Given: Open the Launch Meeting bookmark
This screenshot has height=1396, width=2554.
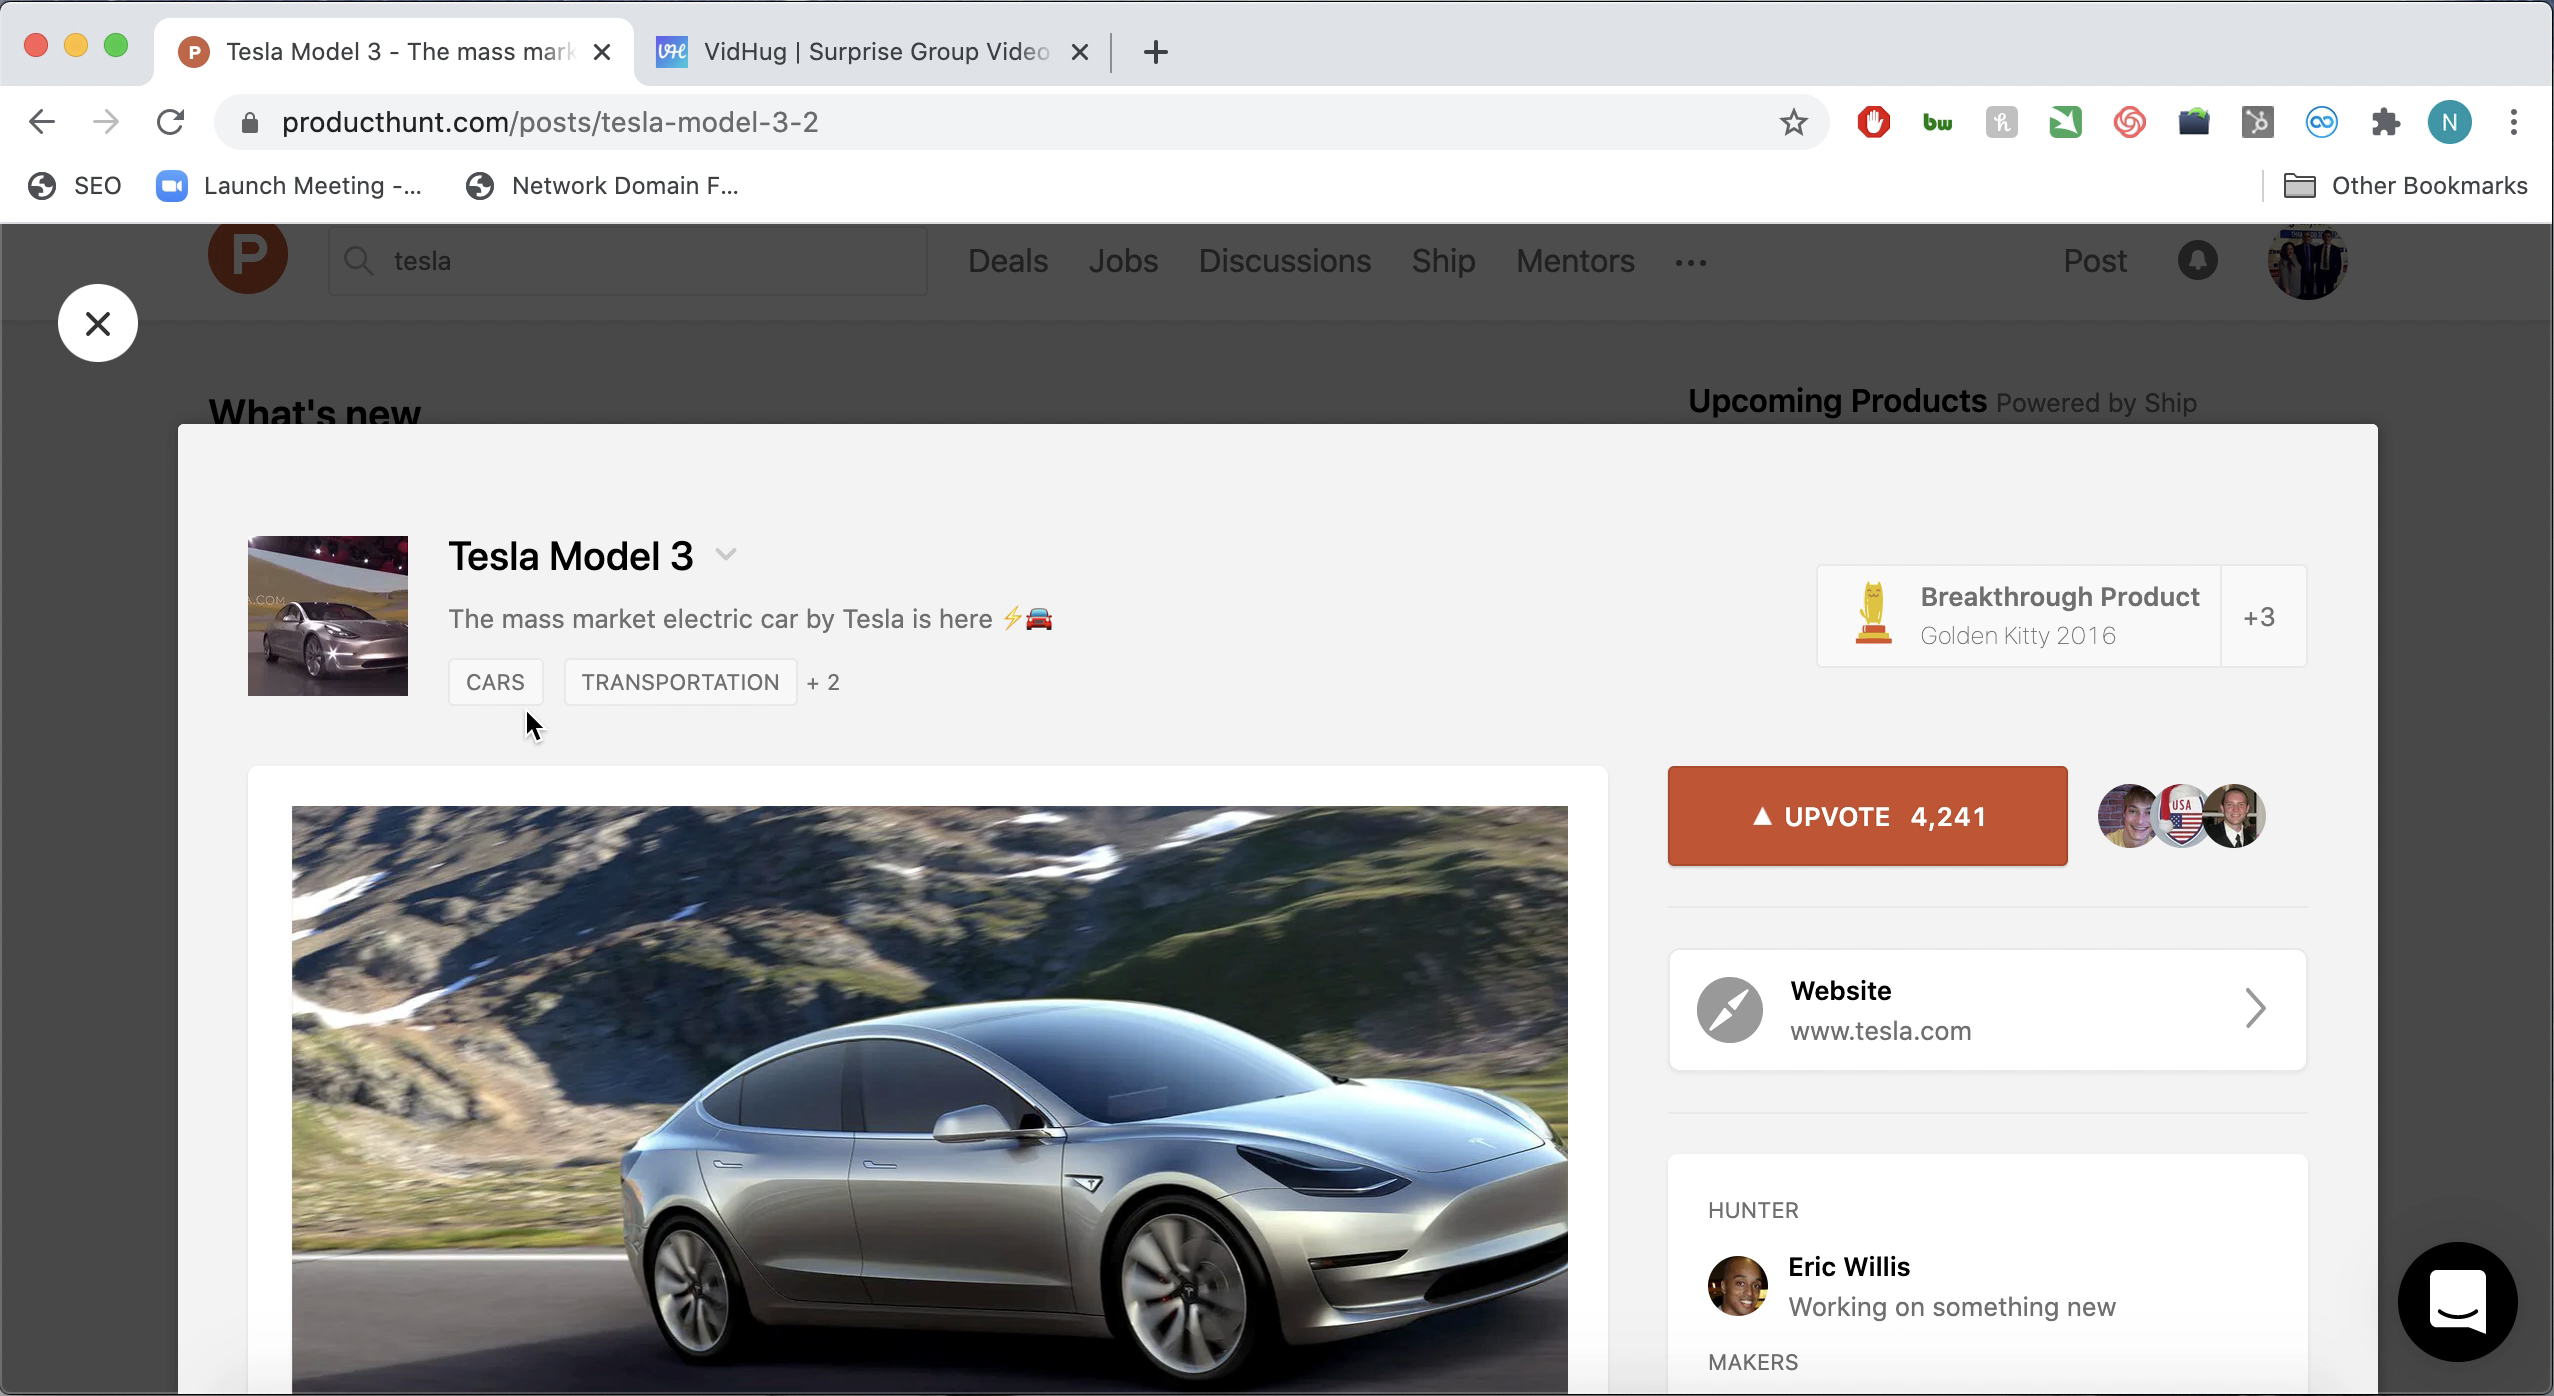Looking at the screenshot, I should [289, 186].
